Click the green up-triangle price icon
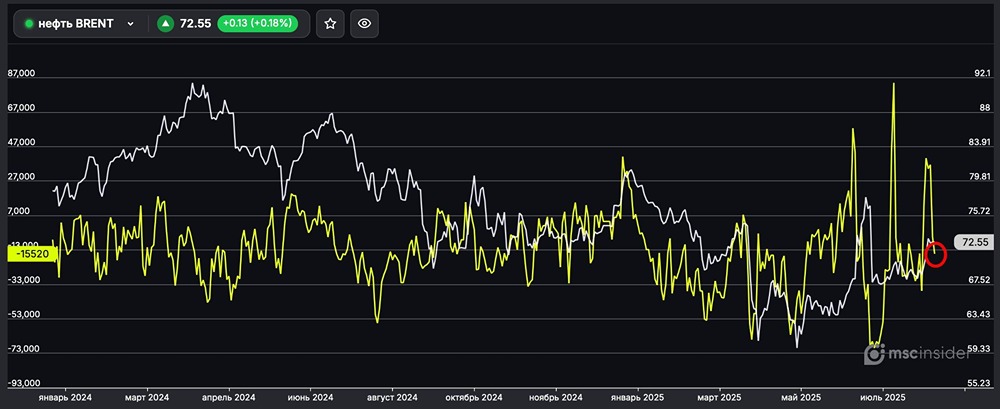This screenshot has height=409, width=1000. [x=166, y=24]
